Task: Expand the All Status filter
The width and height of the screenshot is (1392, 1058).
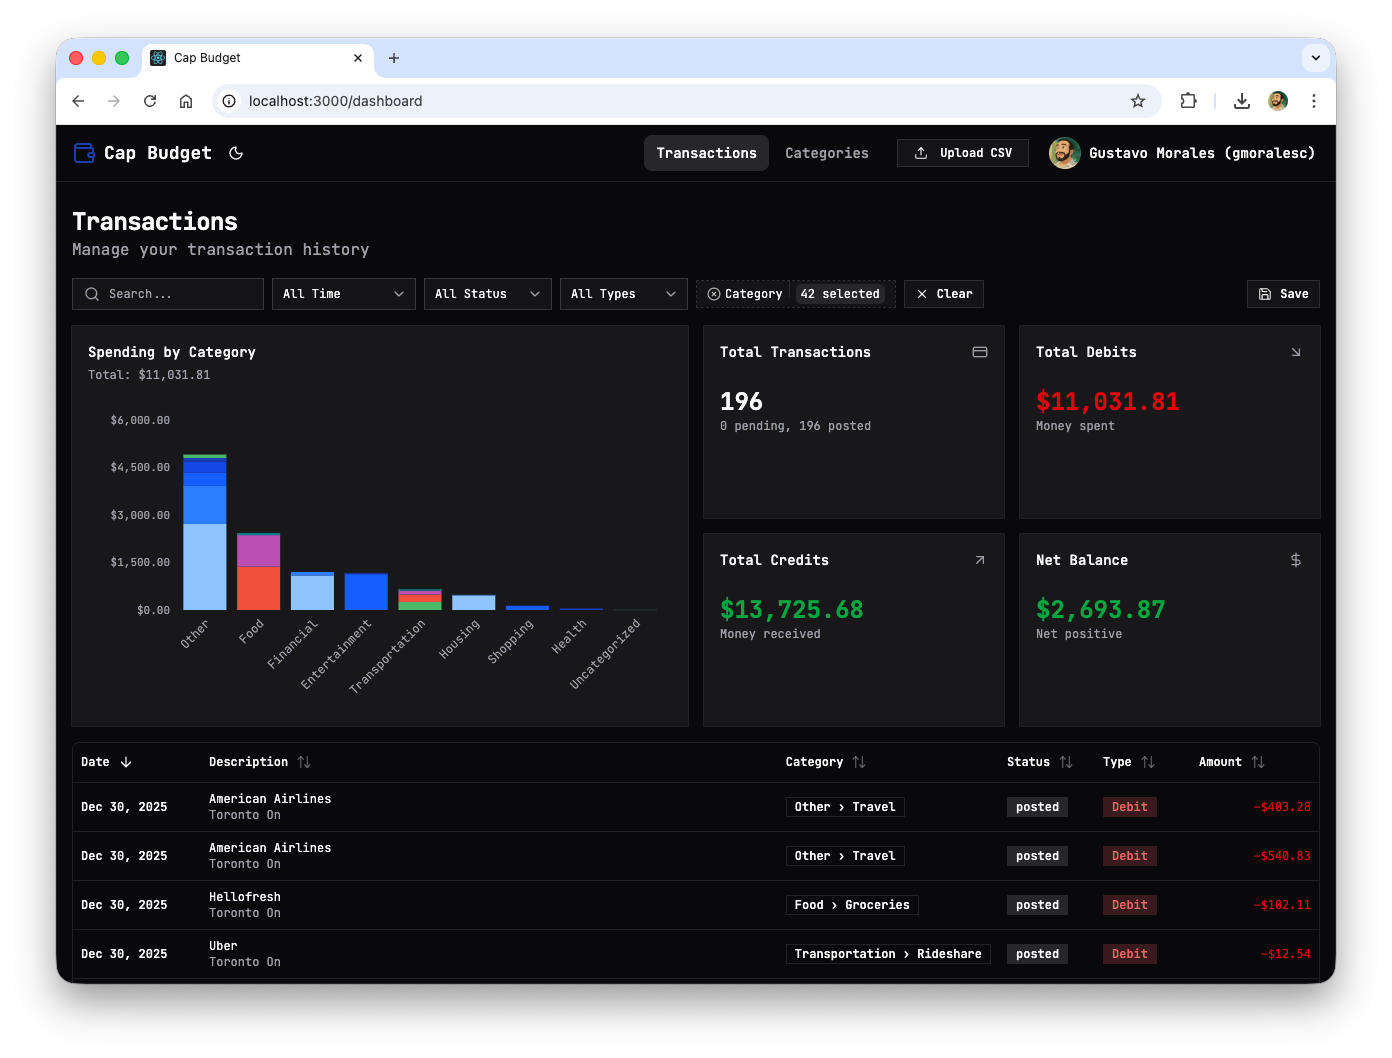Action: point(487,294)
